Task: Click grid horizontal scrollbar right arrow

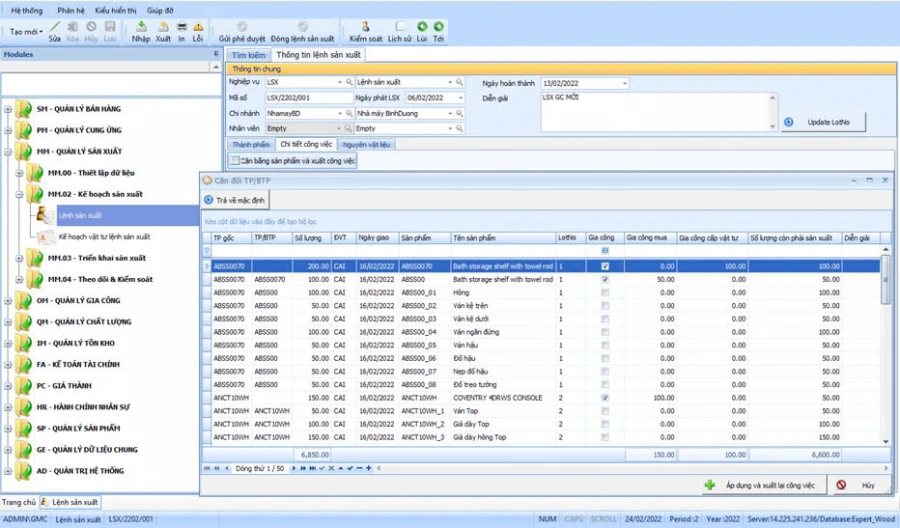Action: 886,468
